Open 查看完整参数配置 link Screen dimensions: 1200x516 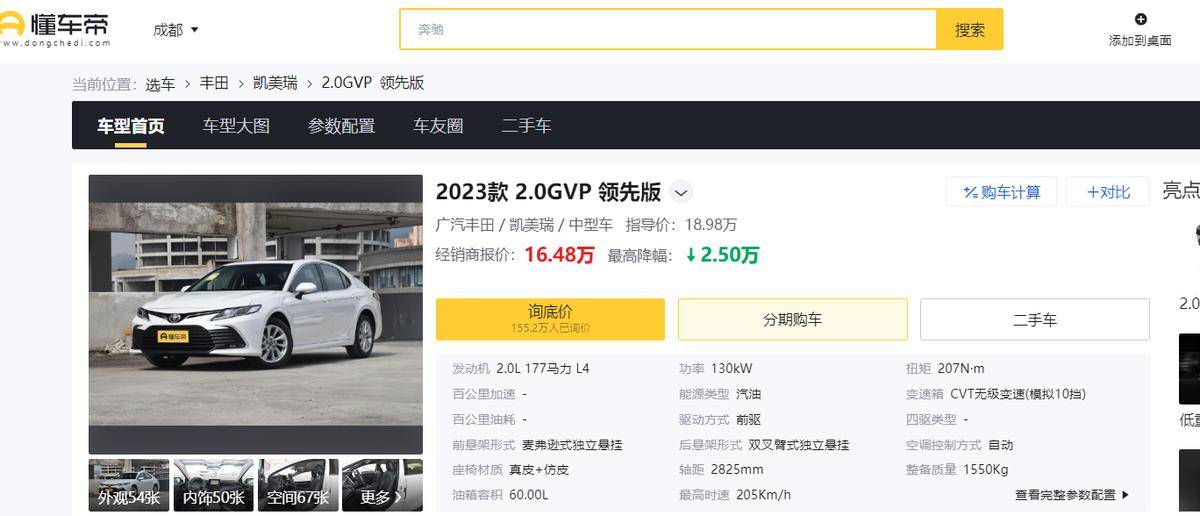(1065, 495)
